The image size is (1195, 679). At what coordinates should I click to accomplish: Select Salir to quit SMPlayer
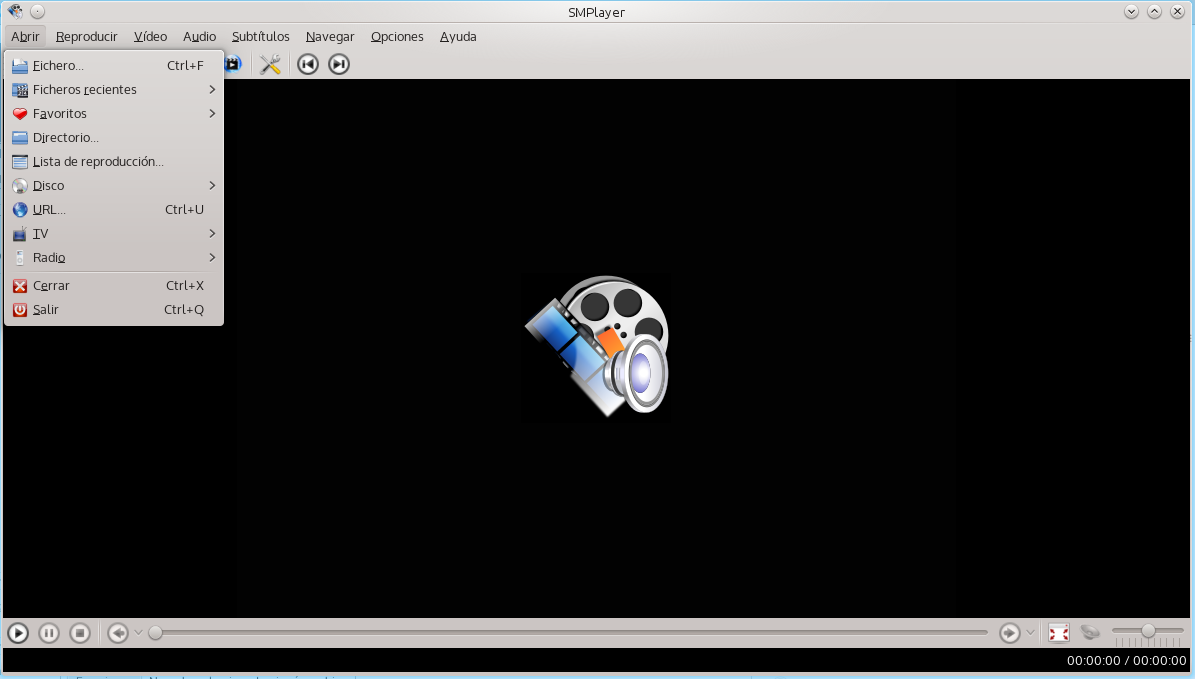114,310
